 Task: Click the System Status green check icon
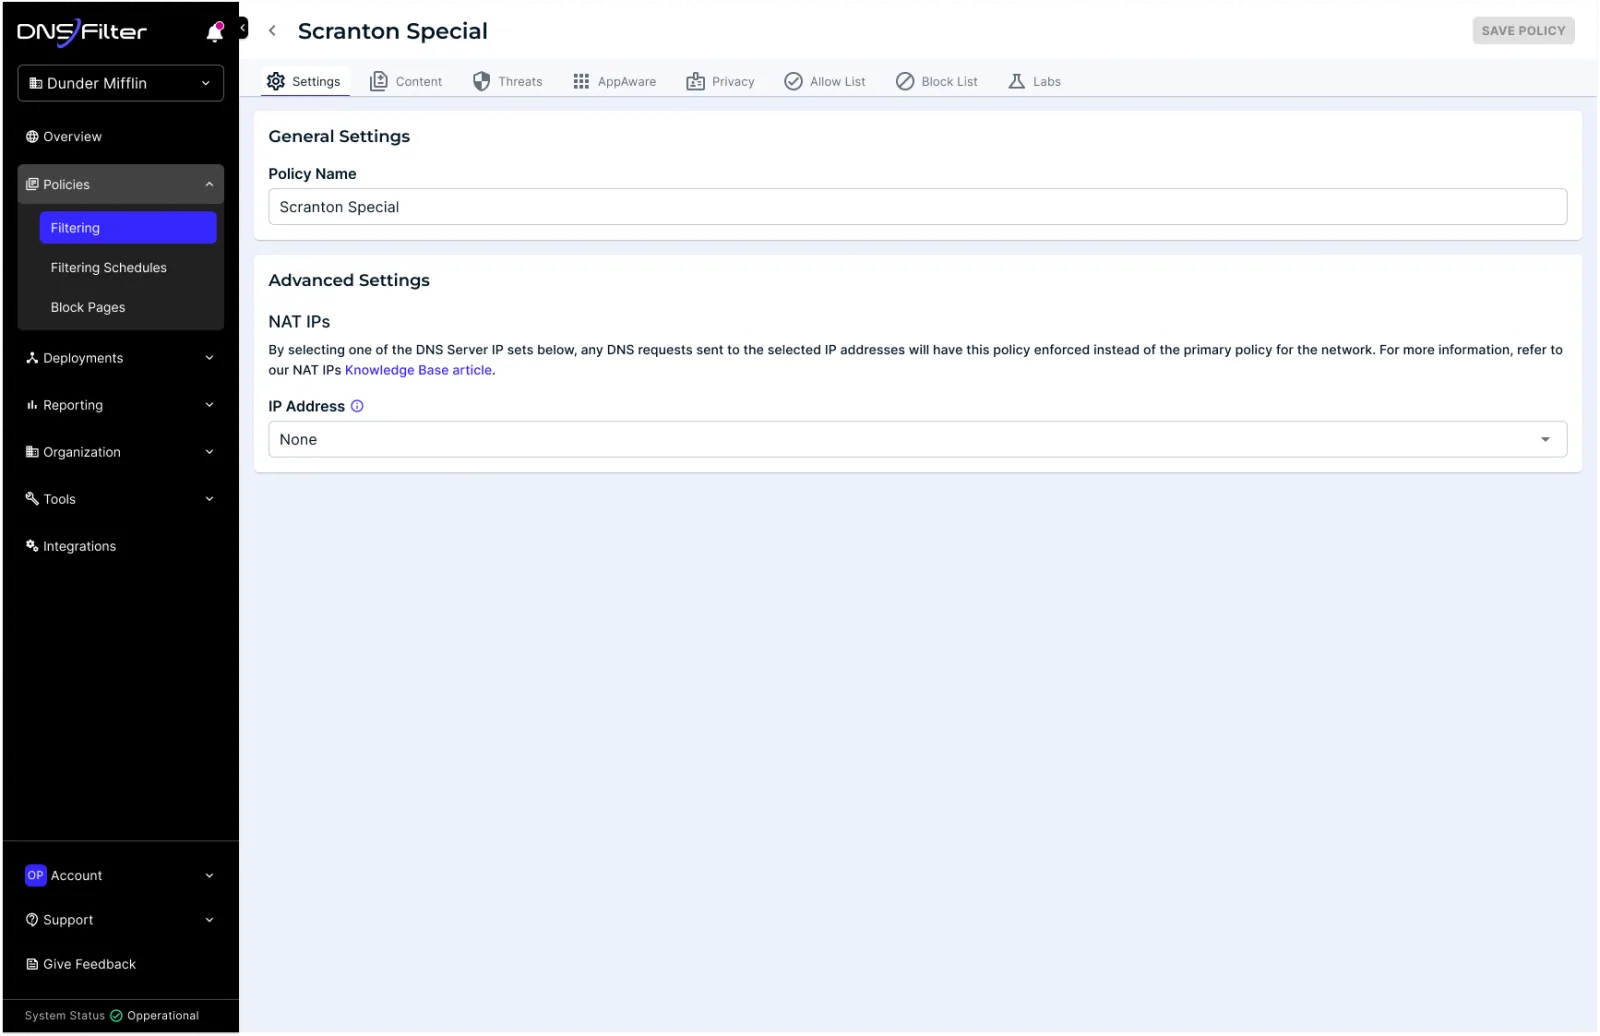pyautogui.click(x=116, y=1017)
